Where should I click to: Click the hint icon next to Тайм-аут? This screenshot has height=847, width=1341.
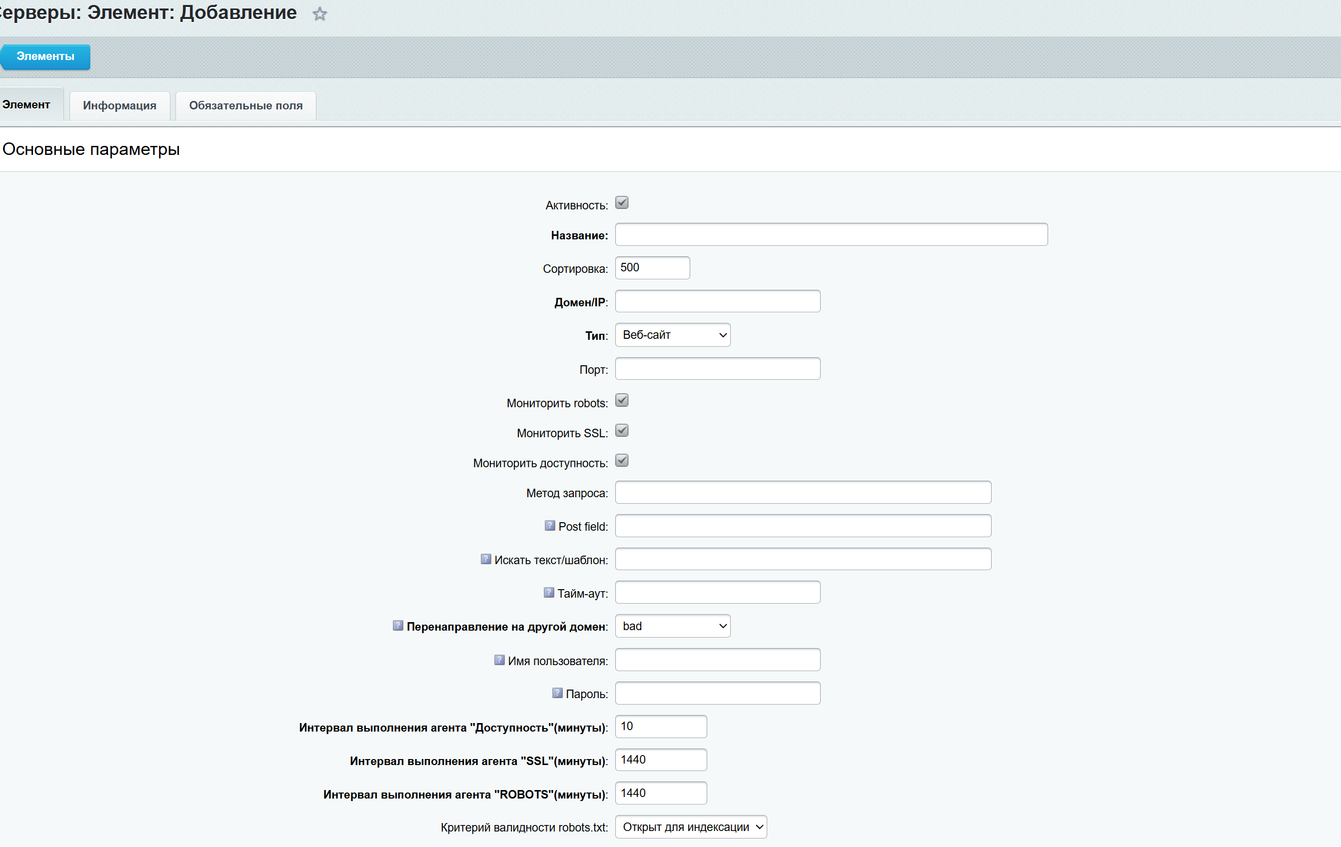pyautogui.click(x=549, y=593)
